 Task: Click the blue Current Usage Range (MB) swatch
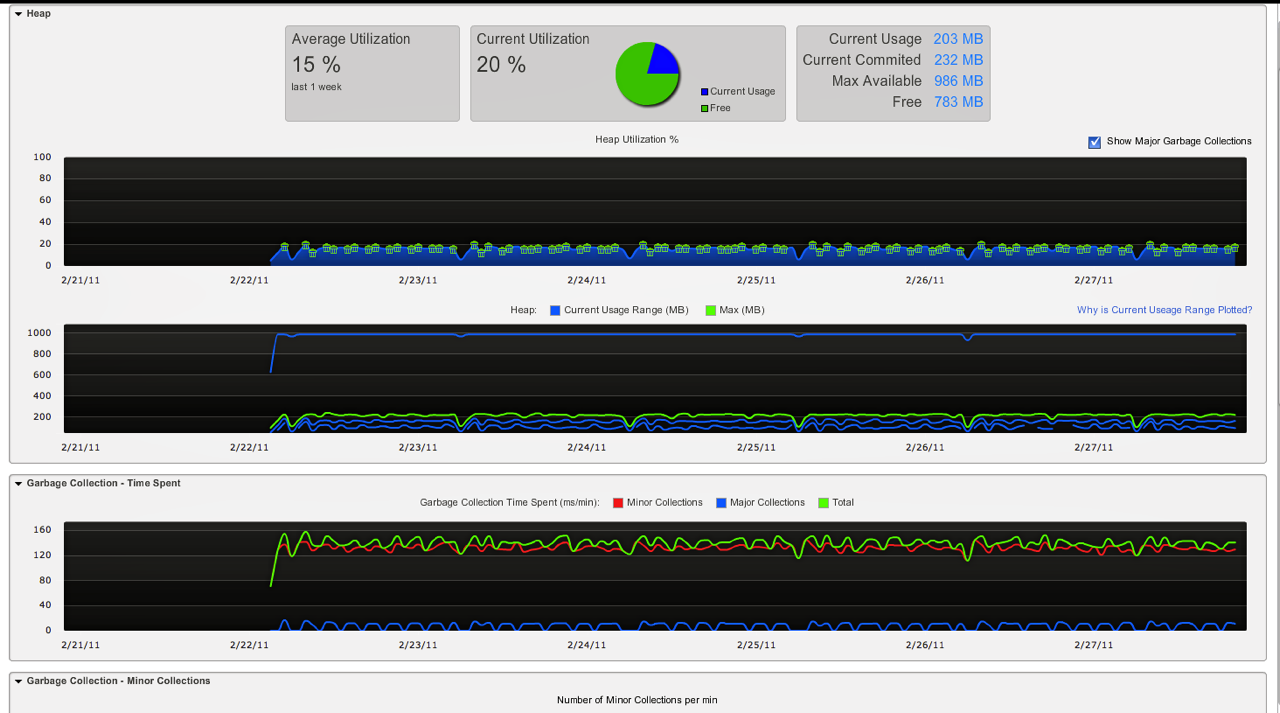[x=555, y=311]
